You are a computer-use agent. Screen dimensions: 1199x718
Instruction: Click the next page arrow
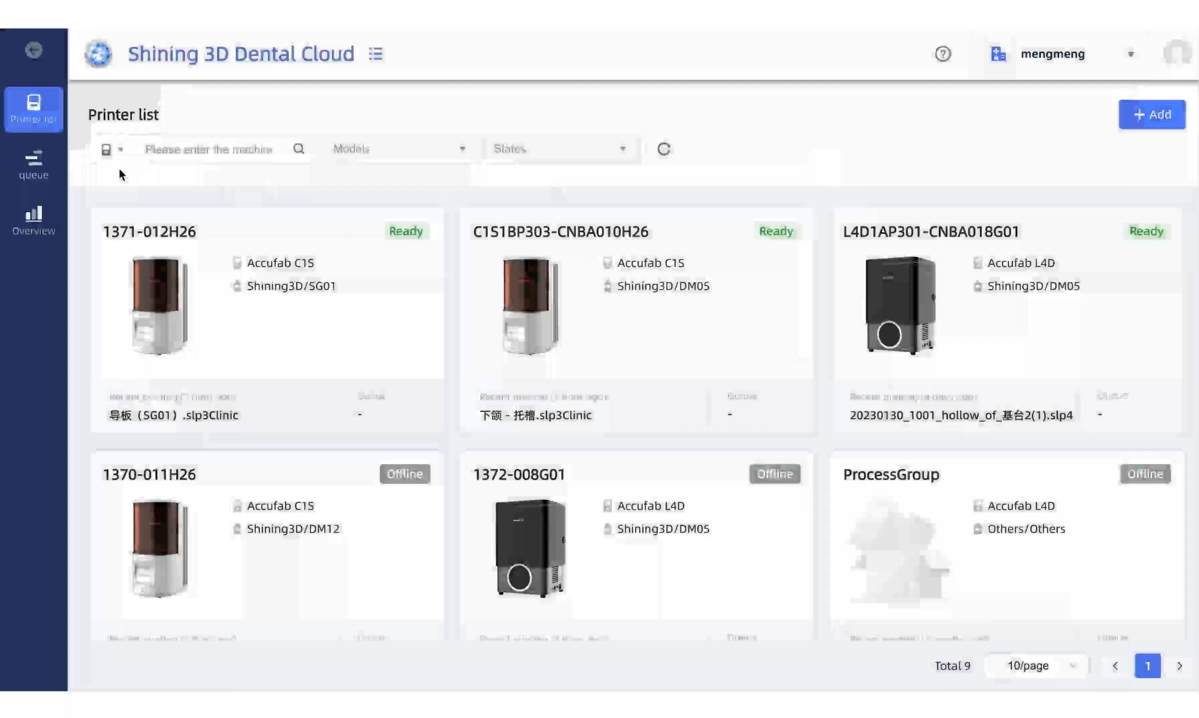[1179, 666]
